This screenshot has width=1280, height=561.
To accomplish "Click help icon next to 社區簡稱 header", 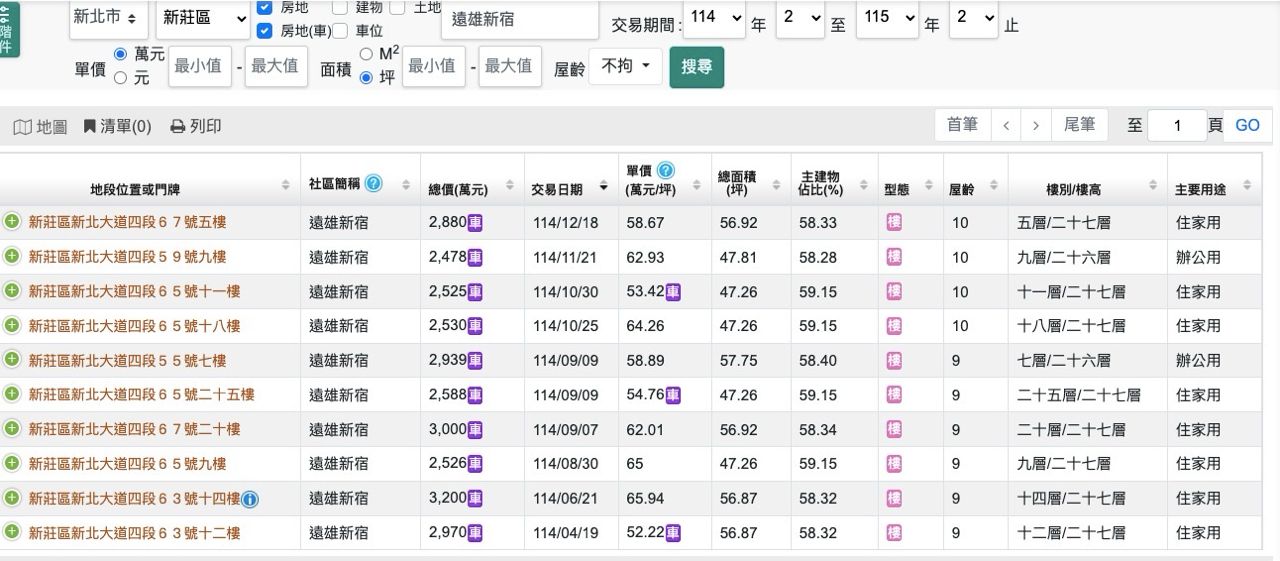I will click(x=373, y=184).
